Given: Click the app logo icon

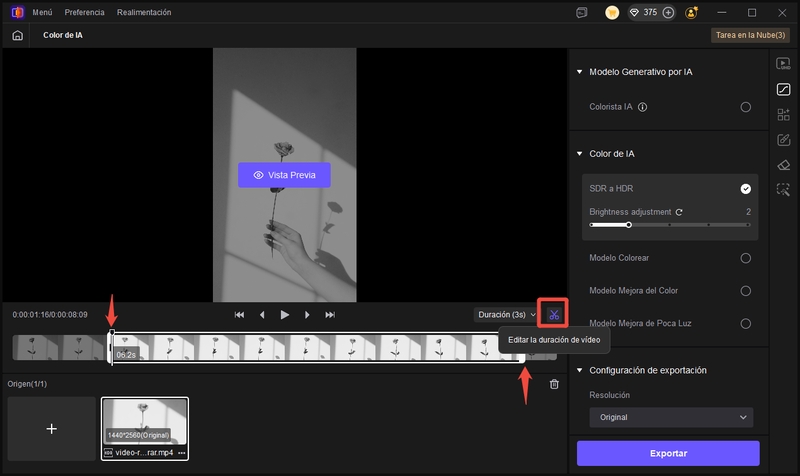Looking at the screenshot, I should pos(17,12).
